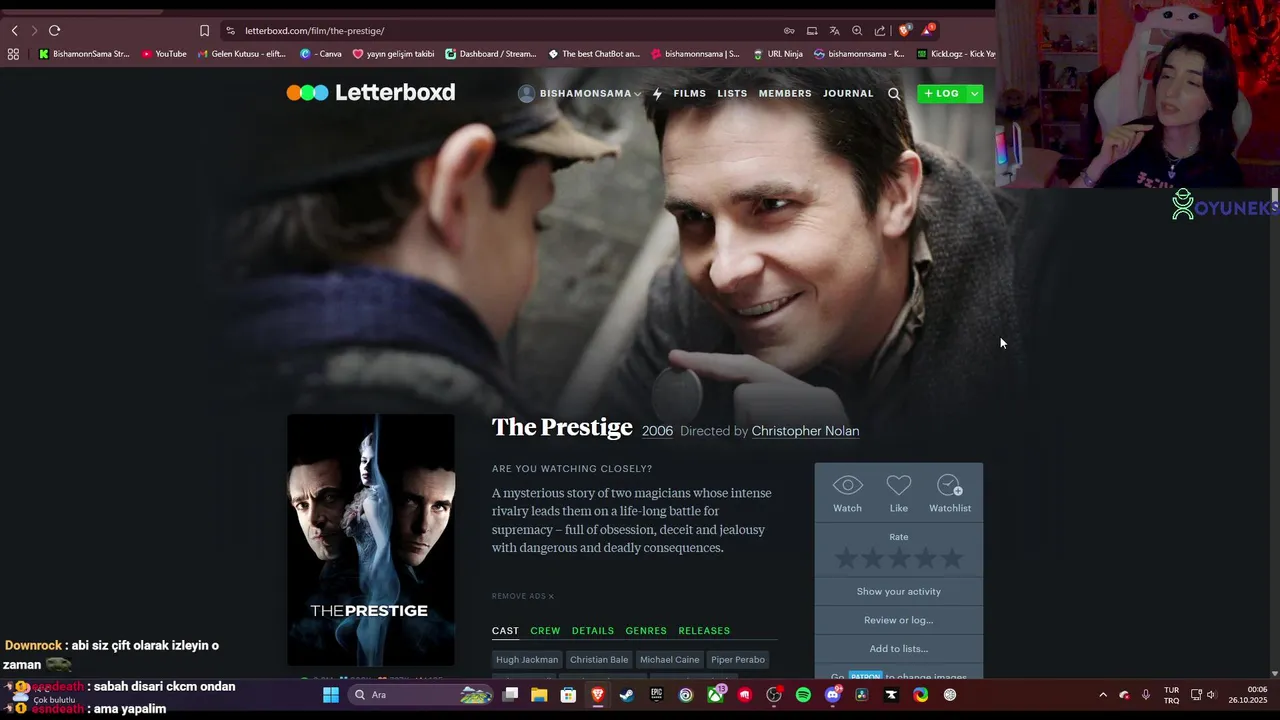Open Christopher Nolan director link

point(805,431)
